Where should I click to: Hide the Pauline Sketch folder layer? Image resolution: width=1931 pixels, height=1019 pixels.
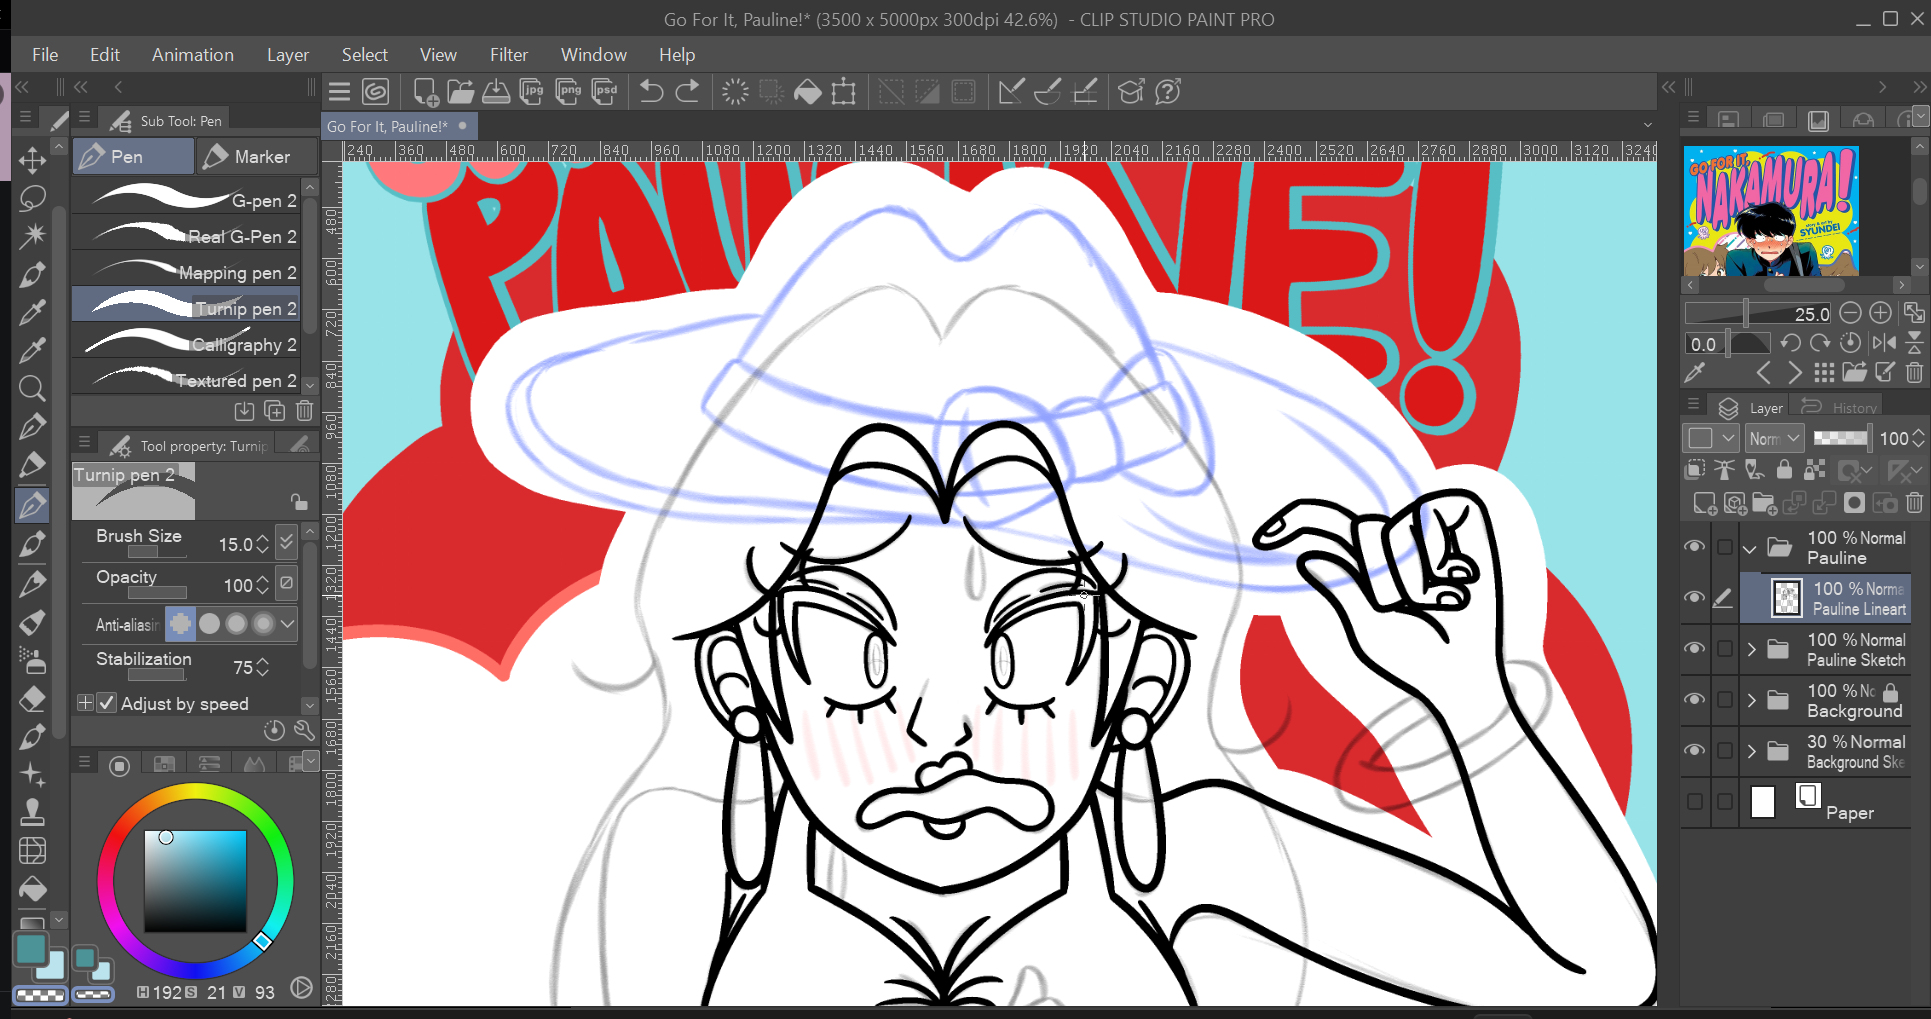click(1694, 648)
